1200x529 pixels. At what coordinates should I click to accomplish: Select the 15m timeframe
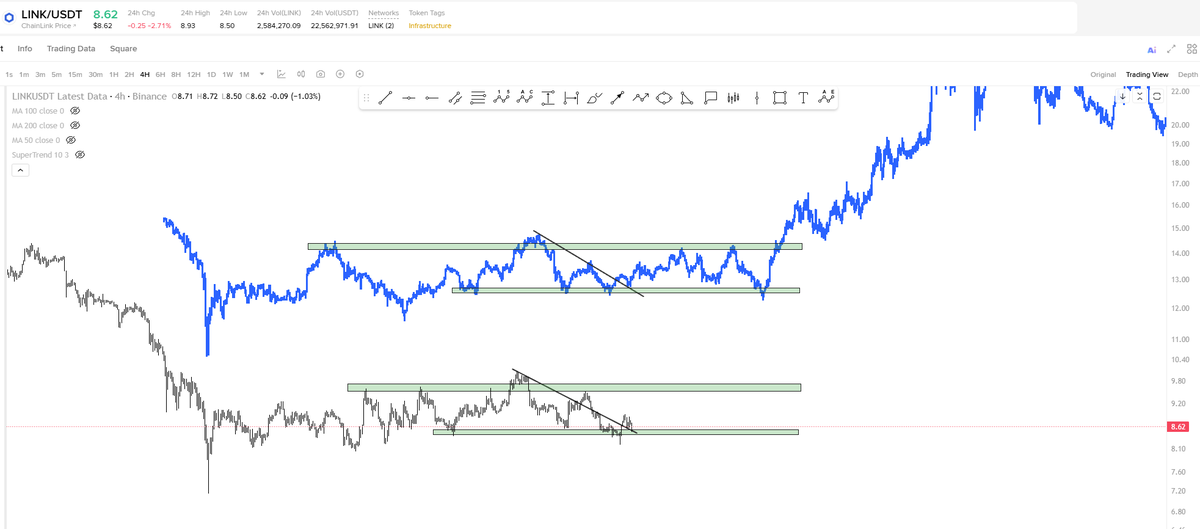[x=75, y=74]
